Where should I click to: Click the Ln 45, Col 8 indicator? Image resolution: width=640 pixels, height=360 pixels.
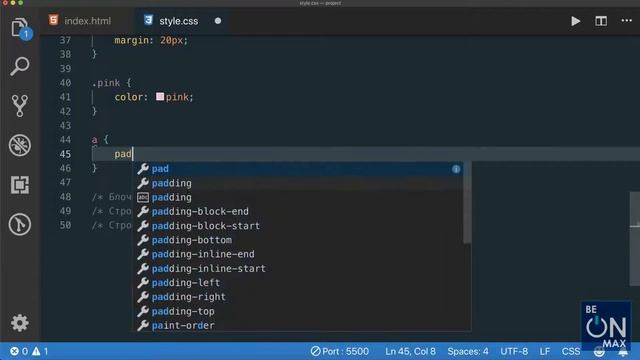[x=410, y=351]
